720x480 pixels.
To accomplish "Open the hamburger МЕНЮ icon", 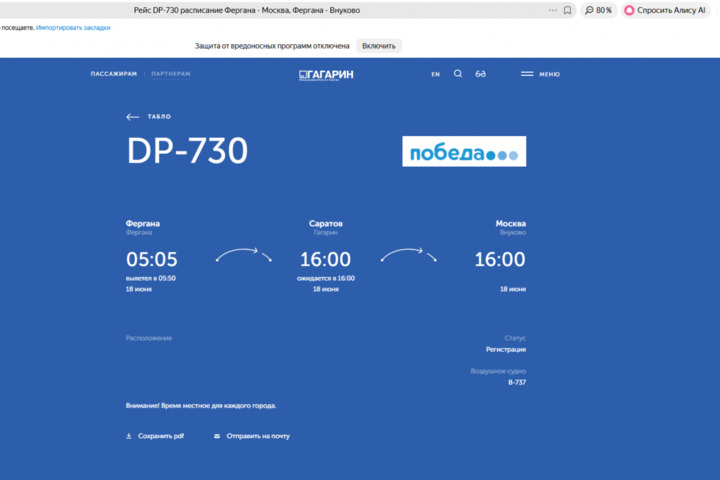I will click(x=527, y=74).
